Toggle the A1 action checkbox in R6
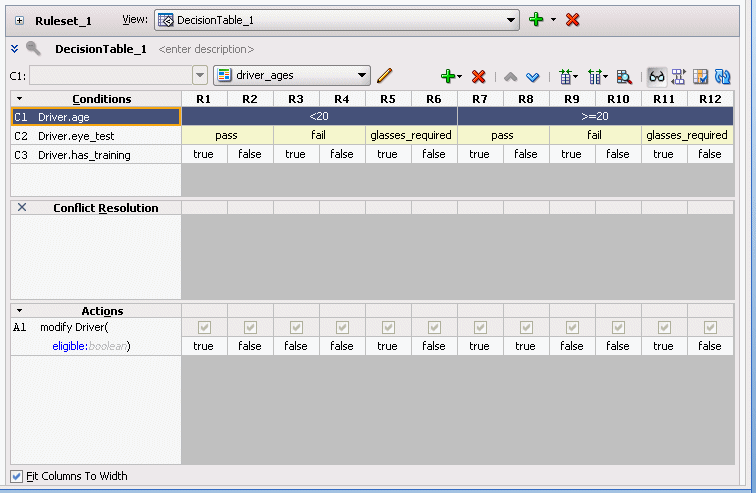This screenshot has height=493, width=756. (x=434, y=328)
